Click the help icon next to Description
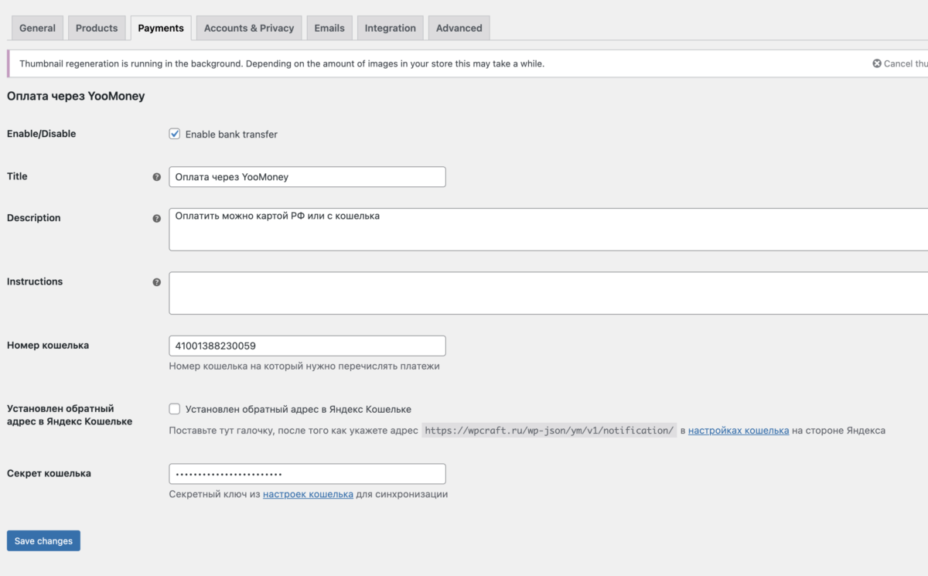 156,218
